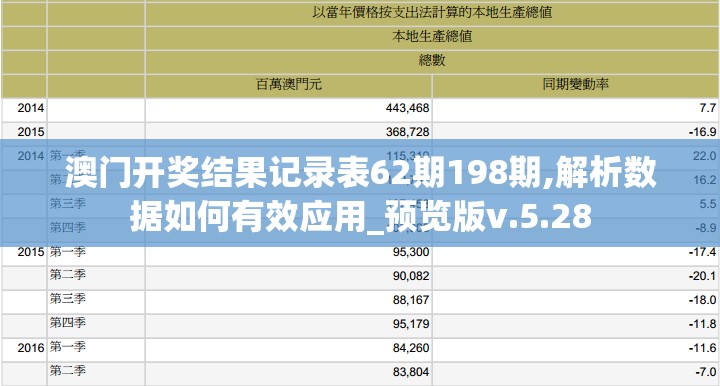Click 第二季 in the 83,804 row
720x386 pixels.
point(68,371)
